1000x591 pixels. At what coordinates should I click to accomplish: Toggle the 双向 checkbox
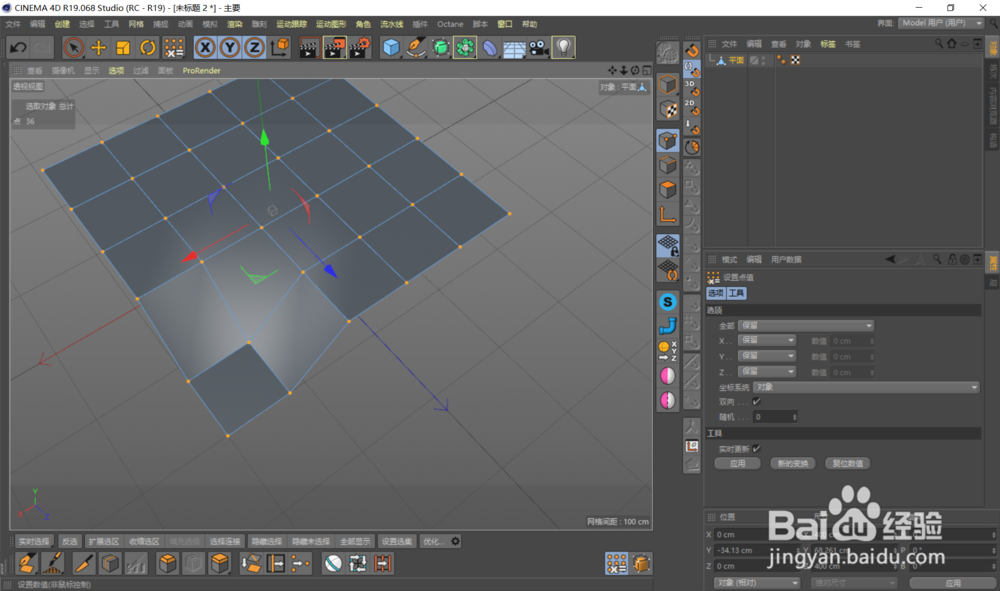click(756, 402)
